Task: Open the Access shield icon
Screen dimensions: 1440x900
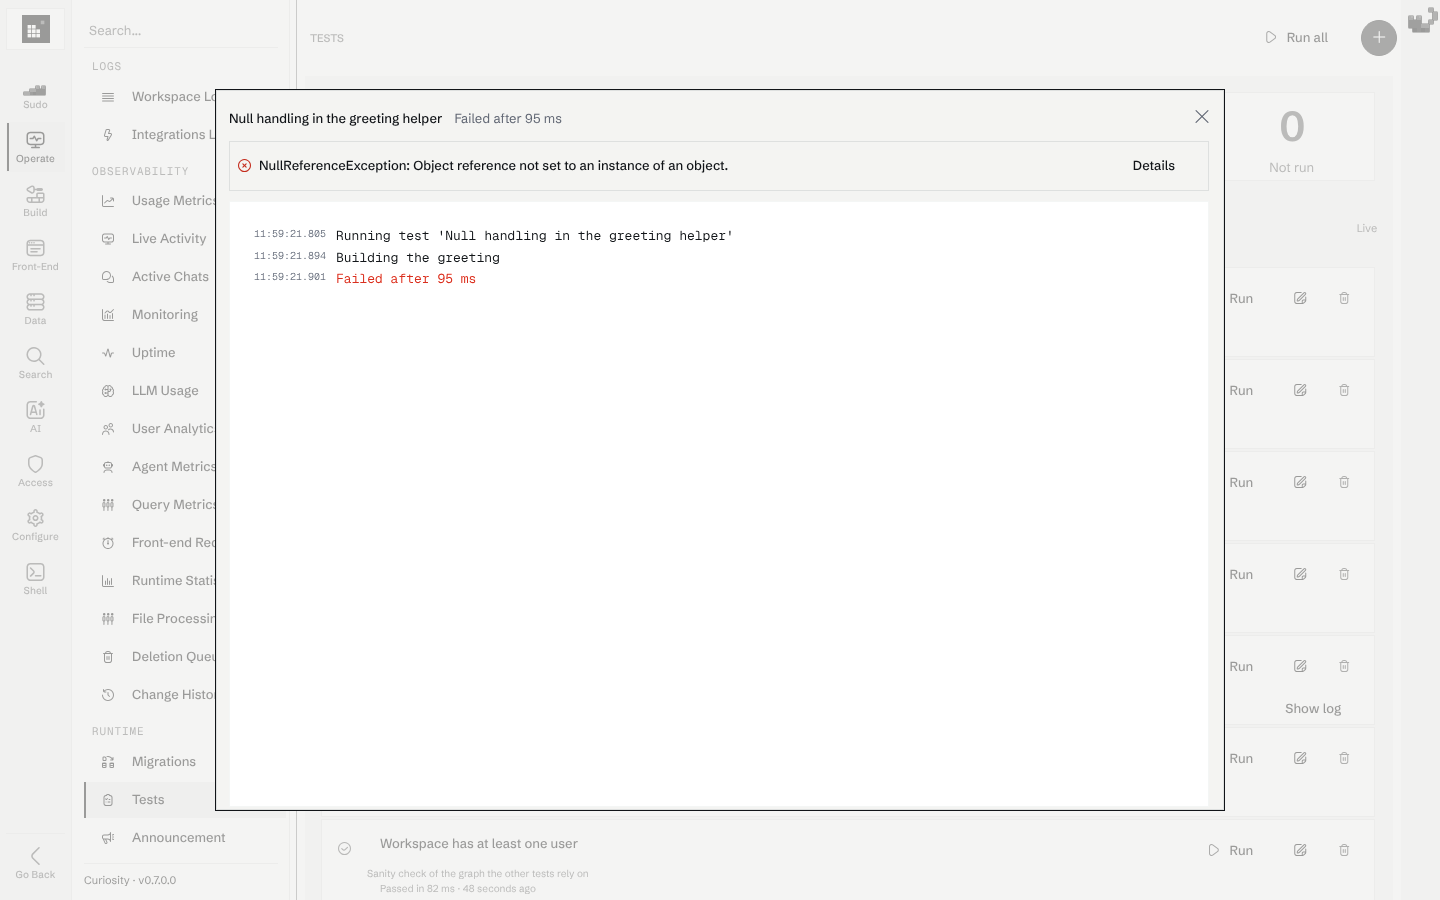Action: [35, 471]
